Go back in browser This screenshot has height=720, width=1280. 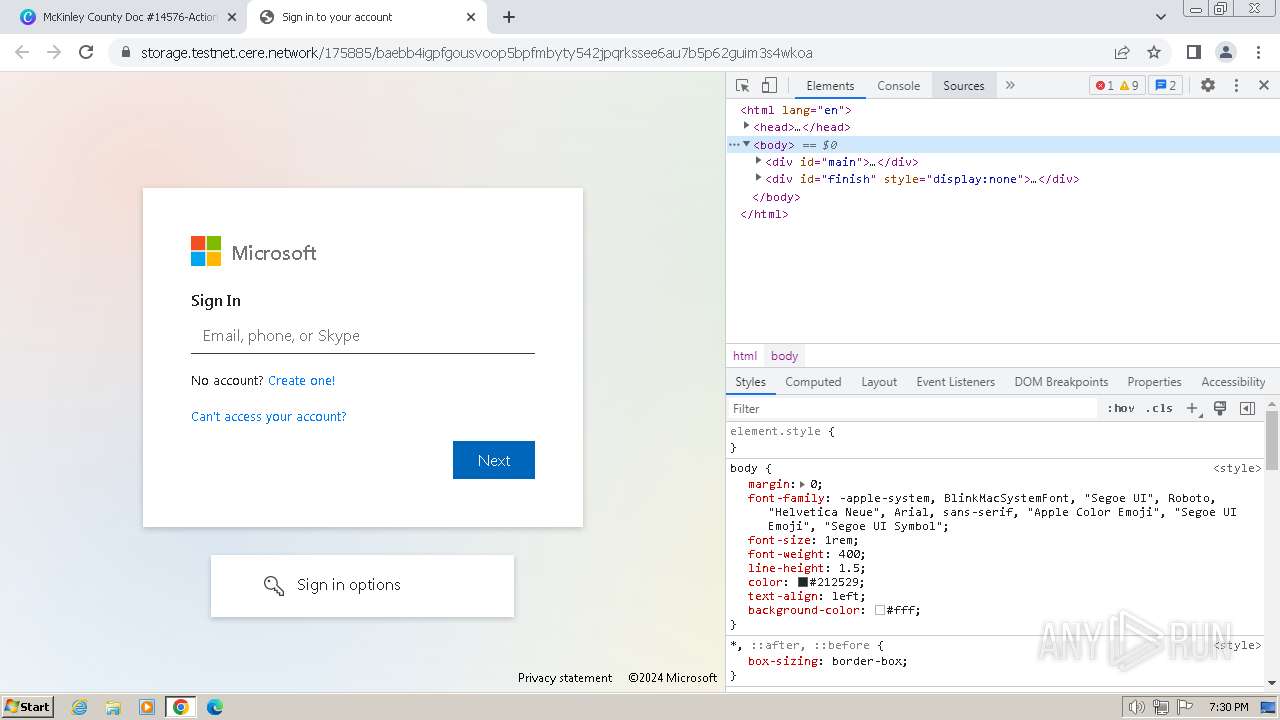(x=22, y=52)
